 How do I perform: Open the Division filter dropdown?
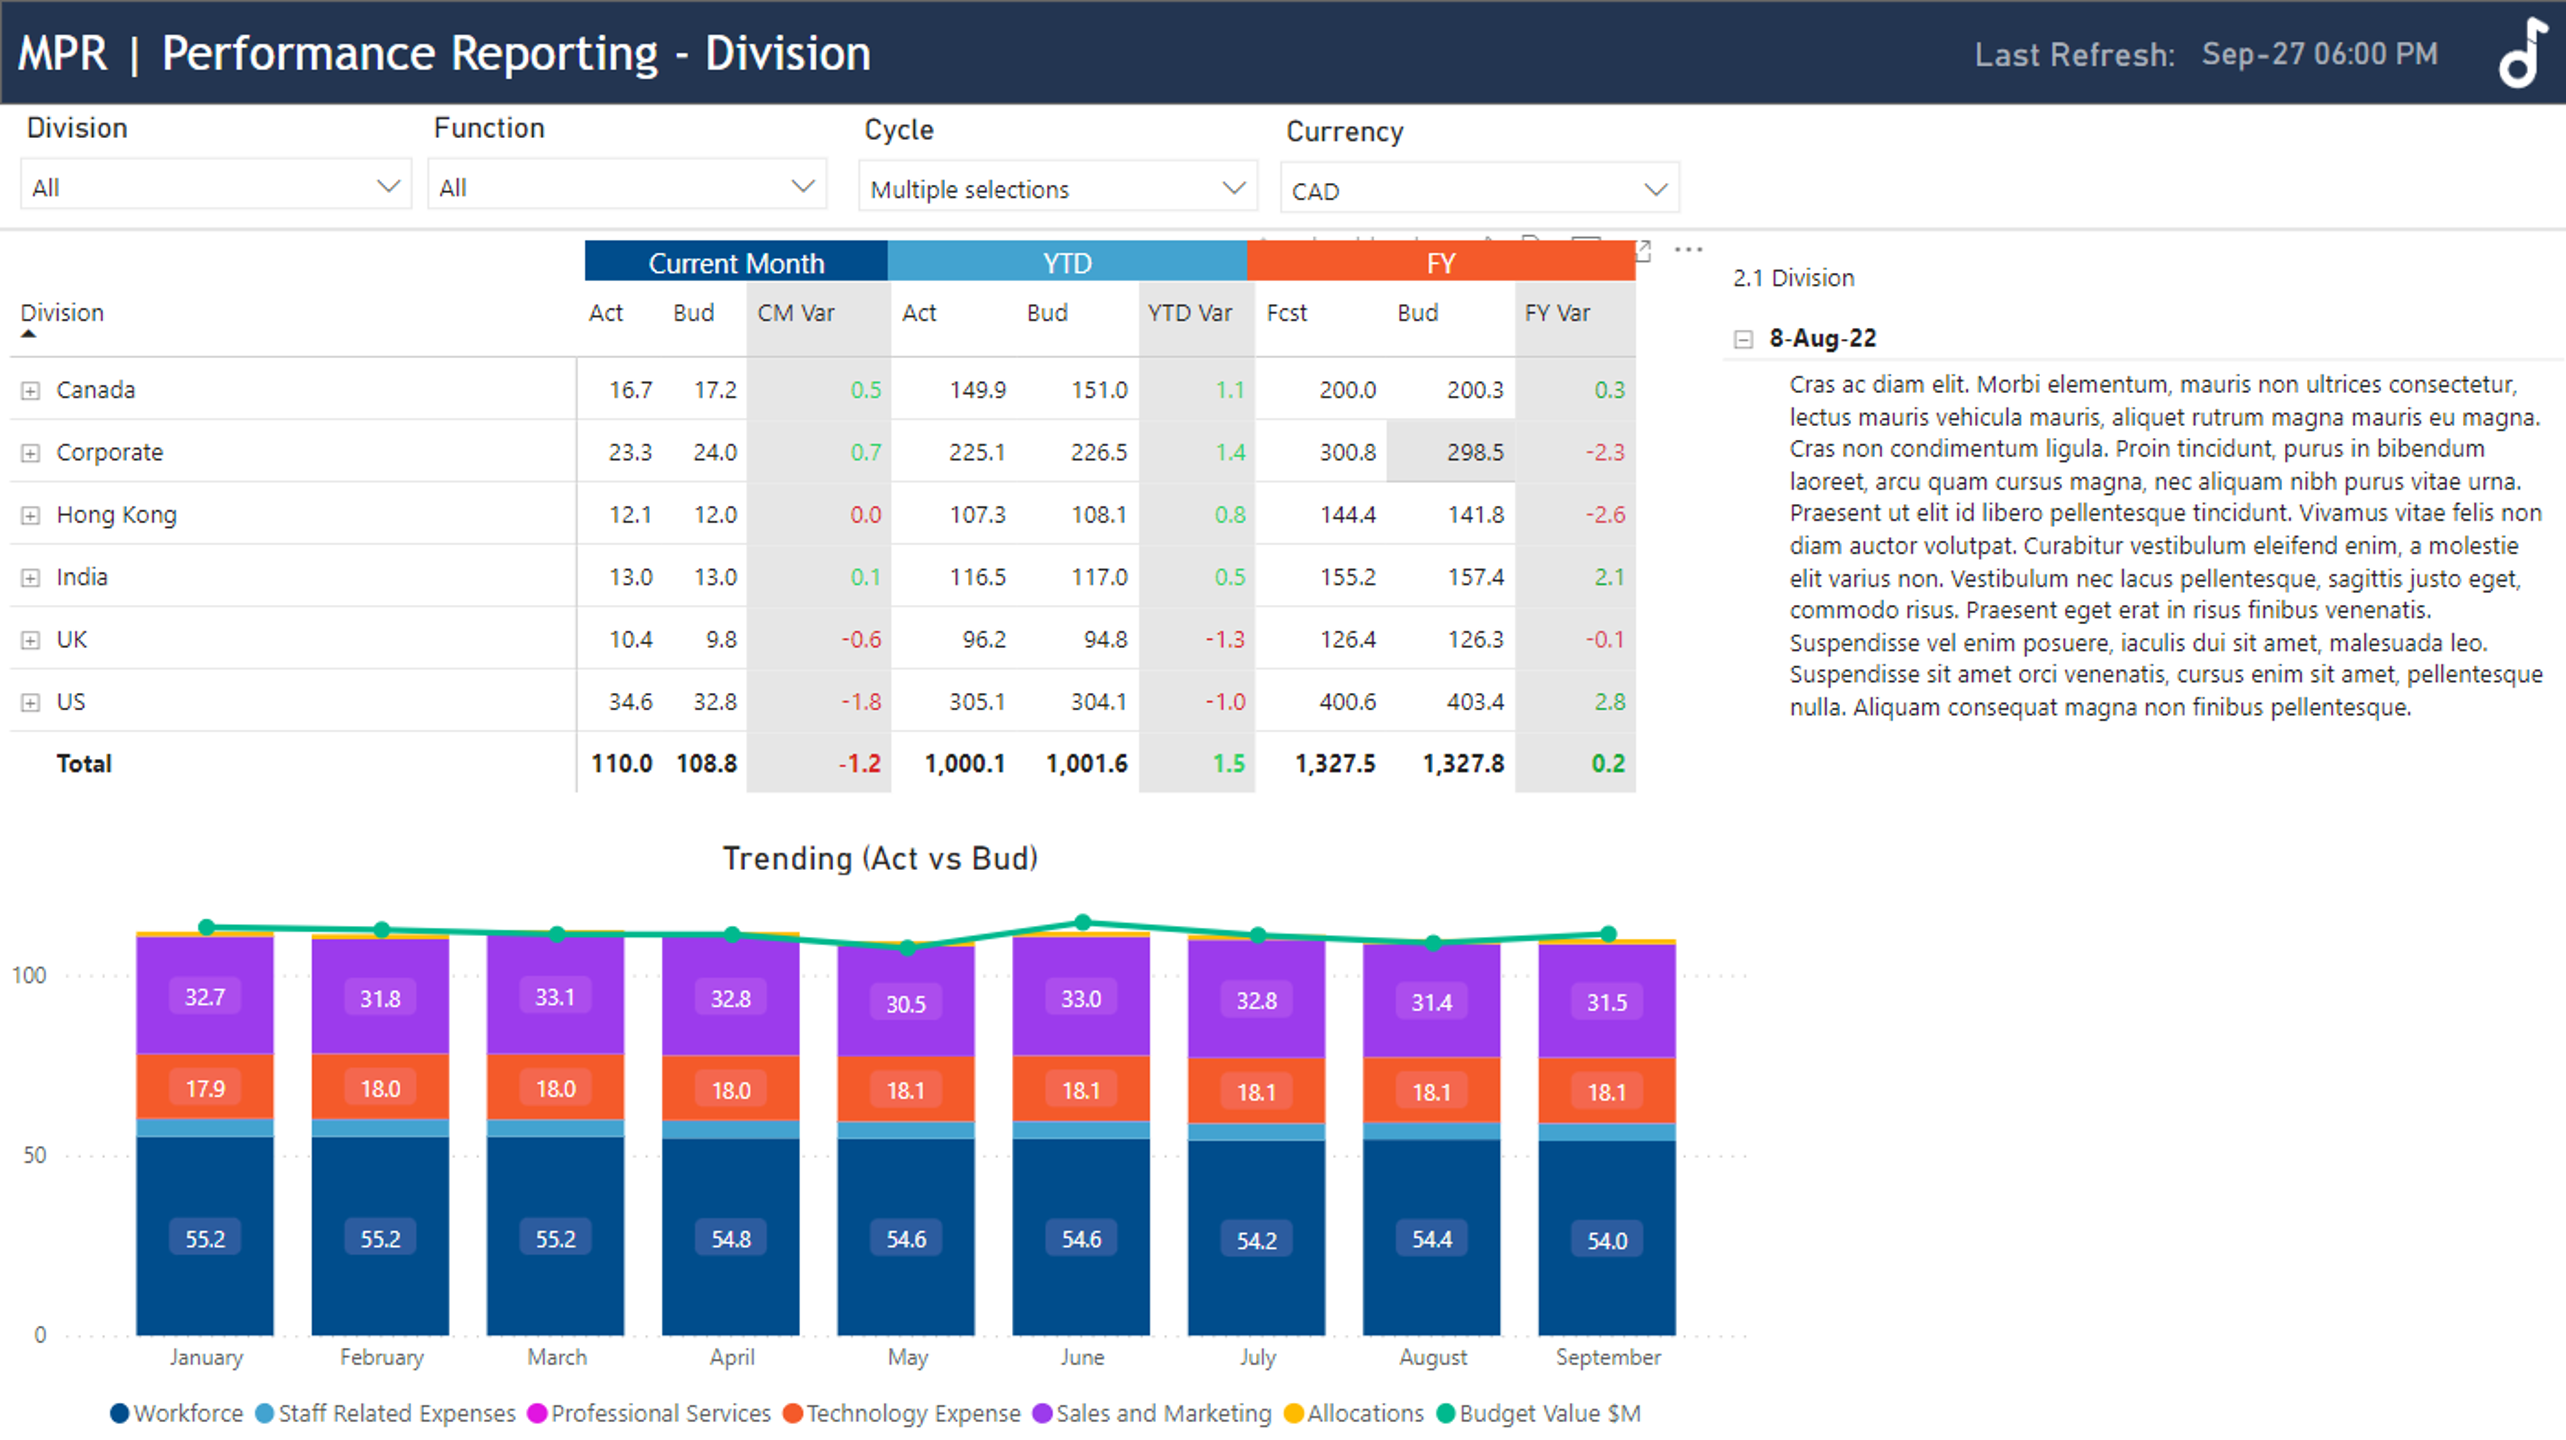coord(387,187)
